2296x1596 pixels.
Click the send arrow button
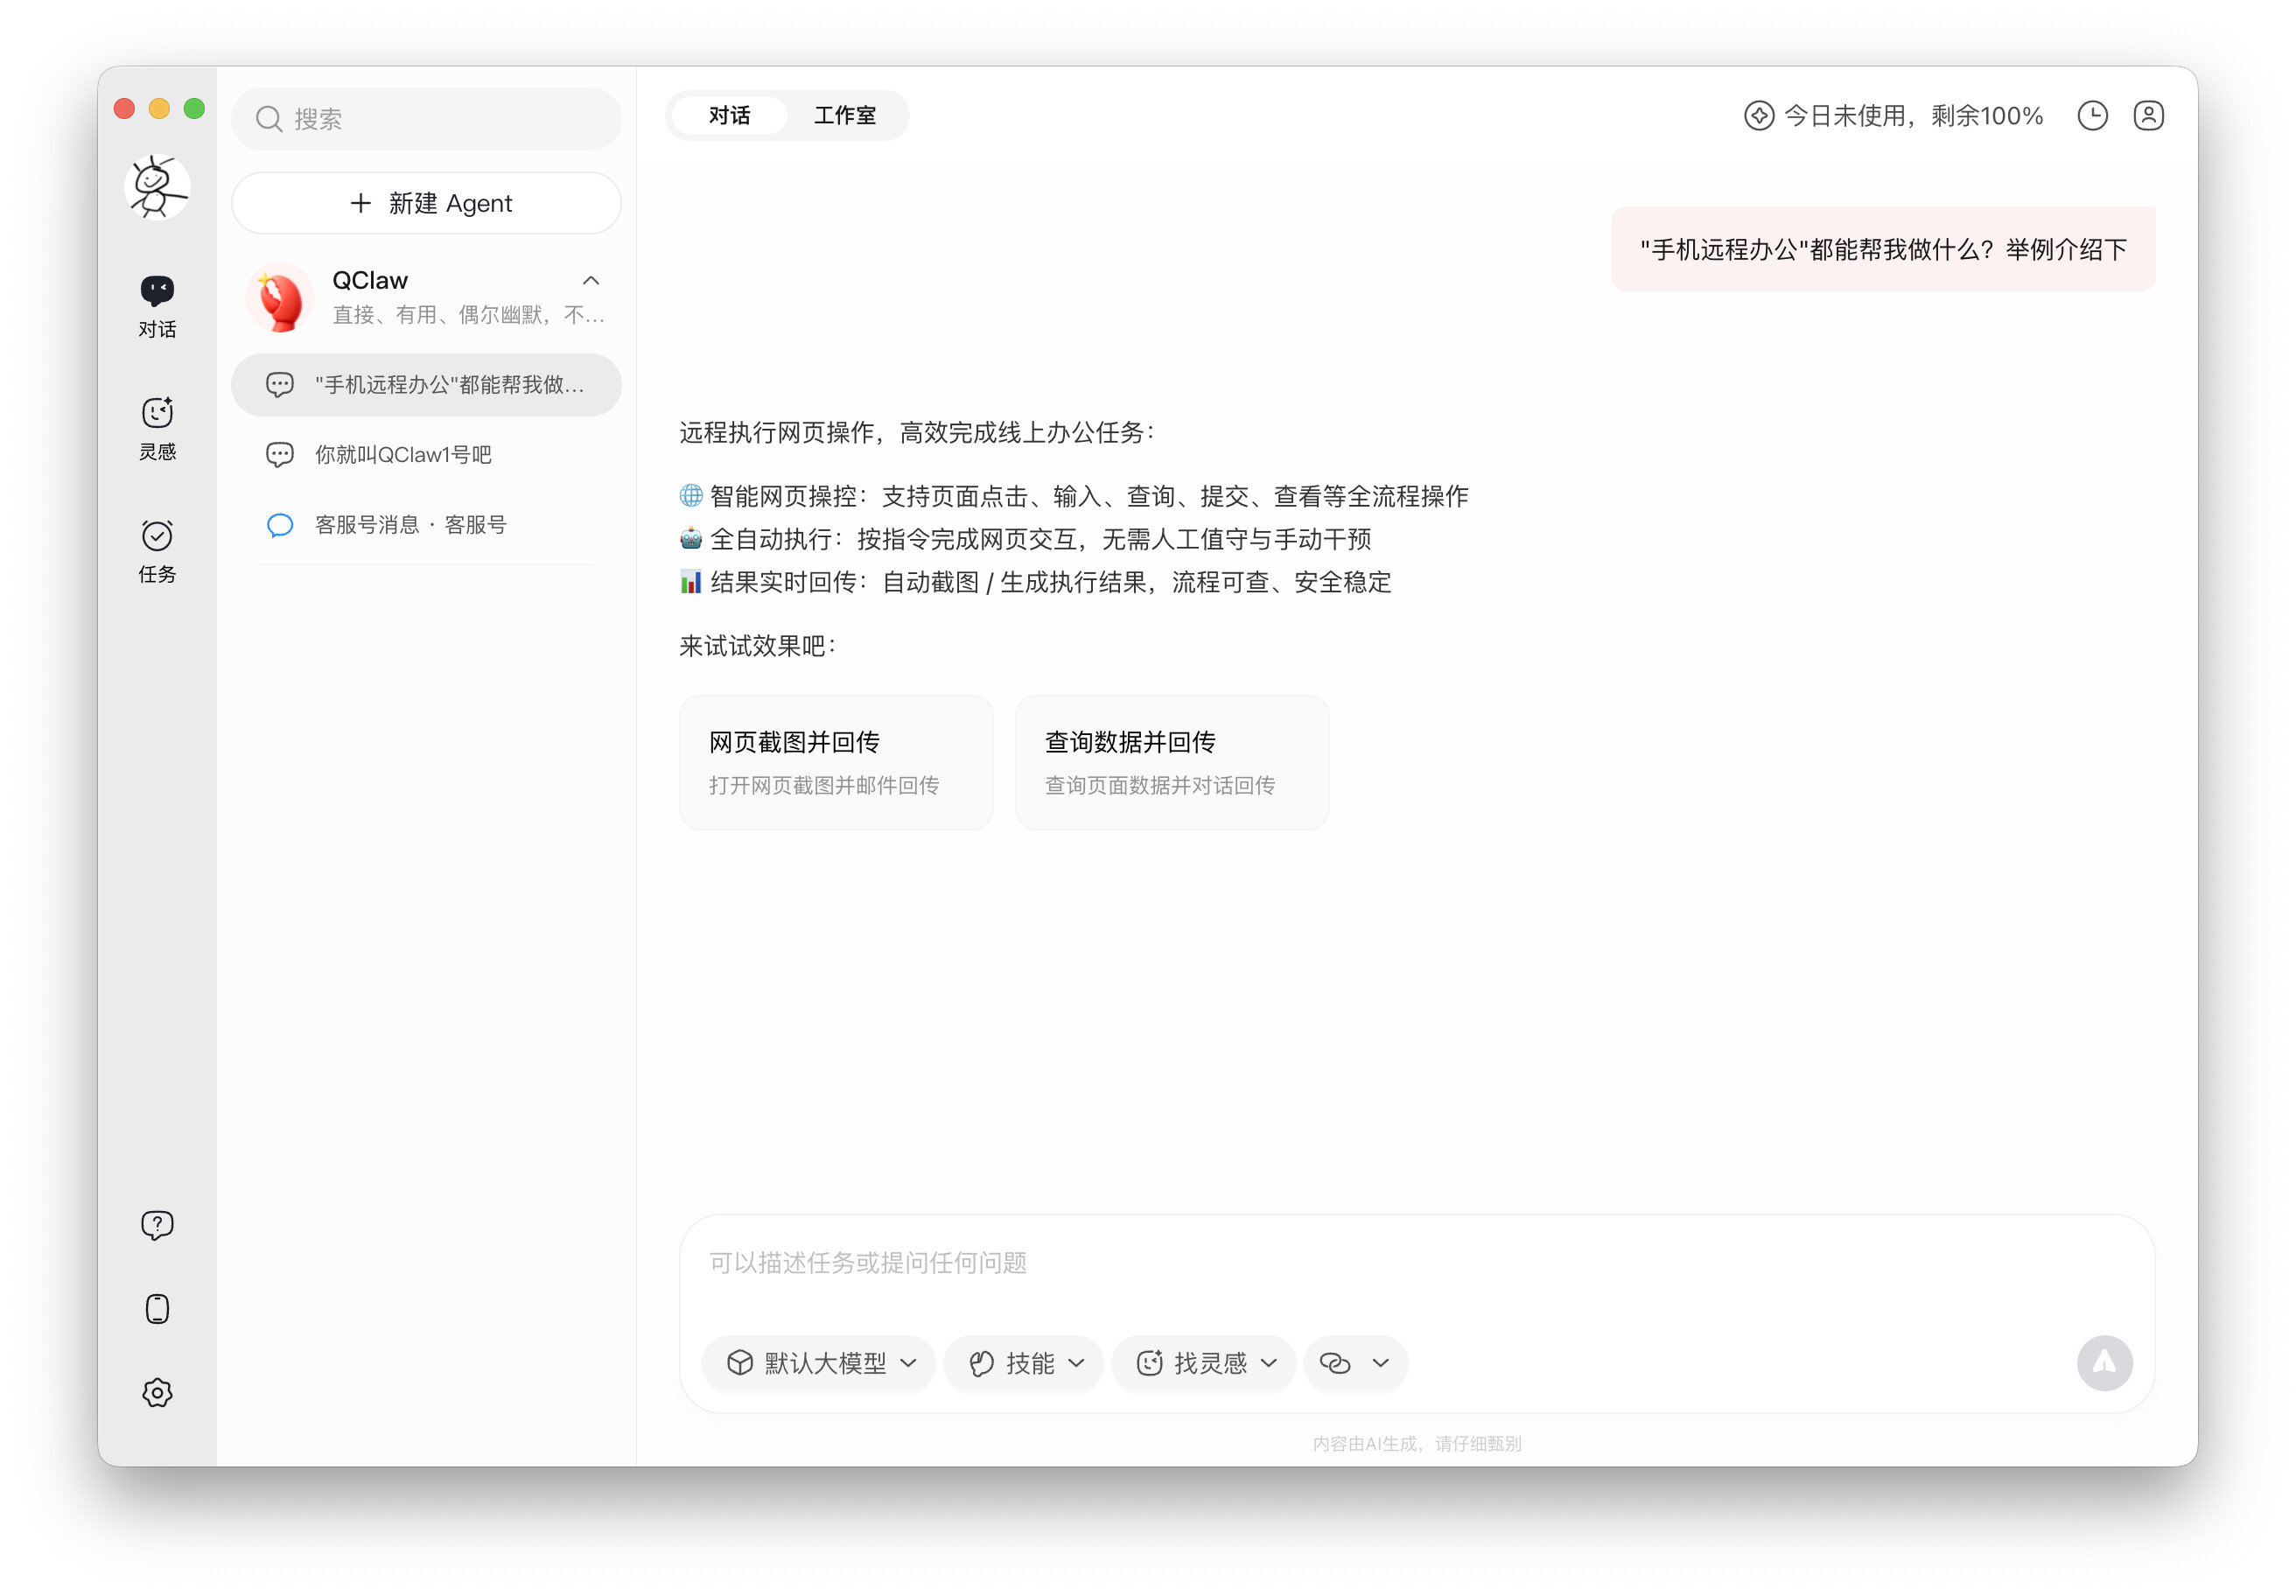point(2104,1362)
